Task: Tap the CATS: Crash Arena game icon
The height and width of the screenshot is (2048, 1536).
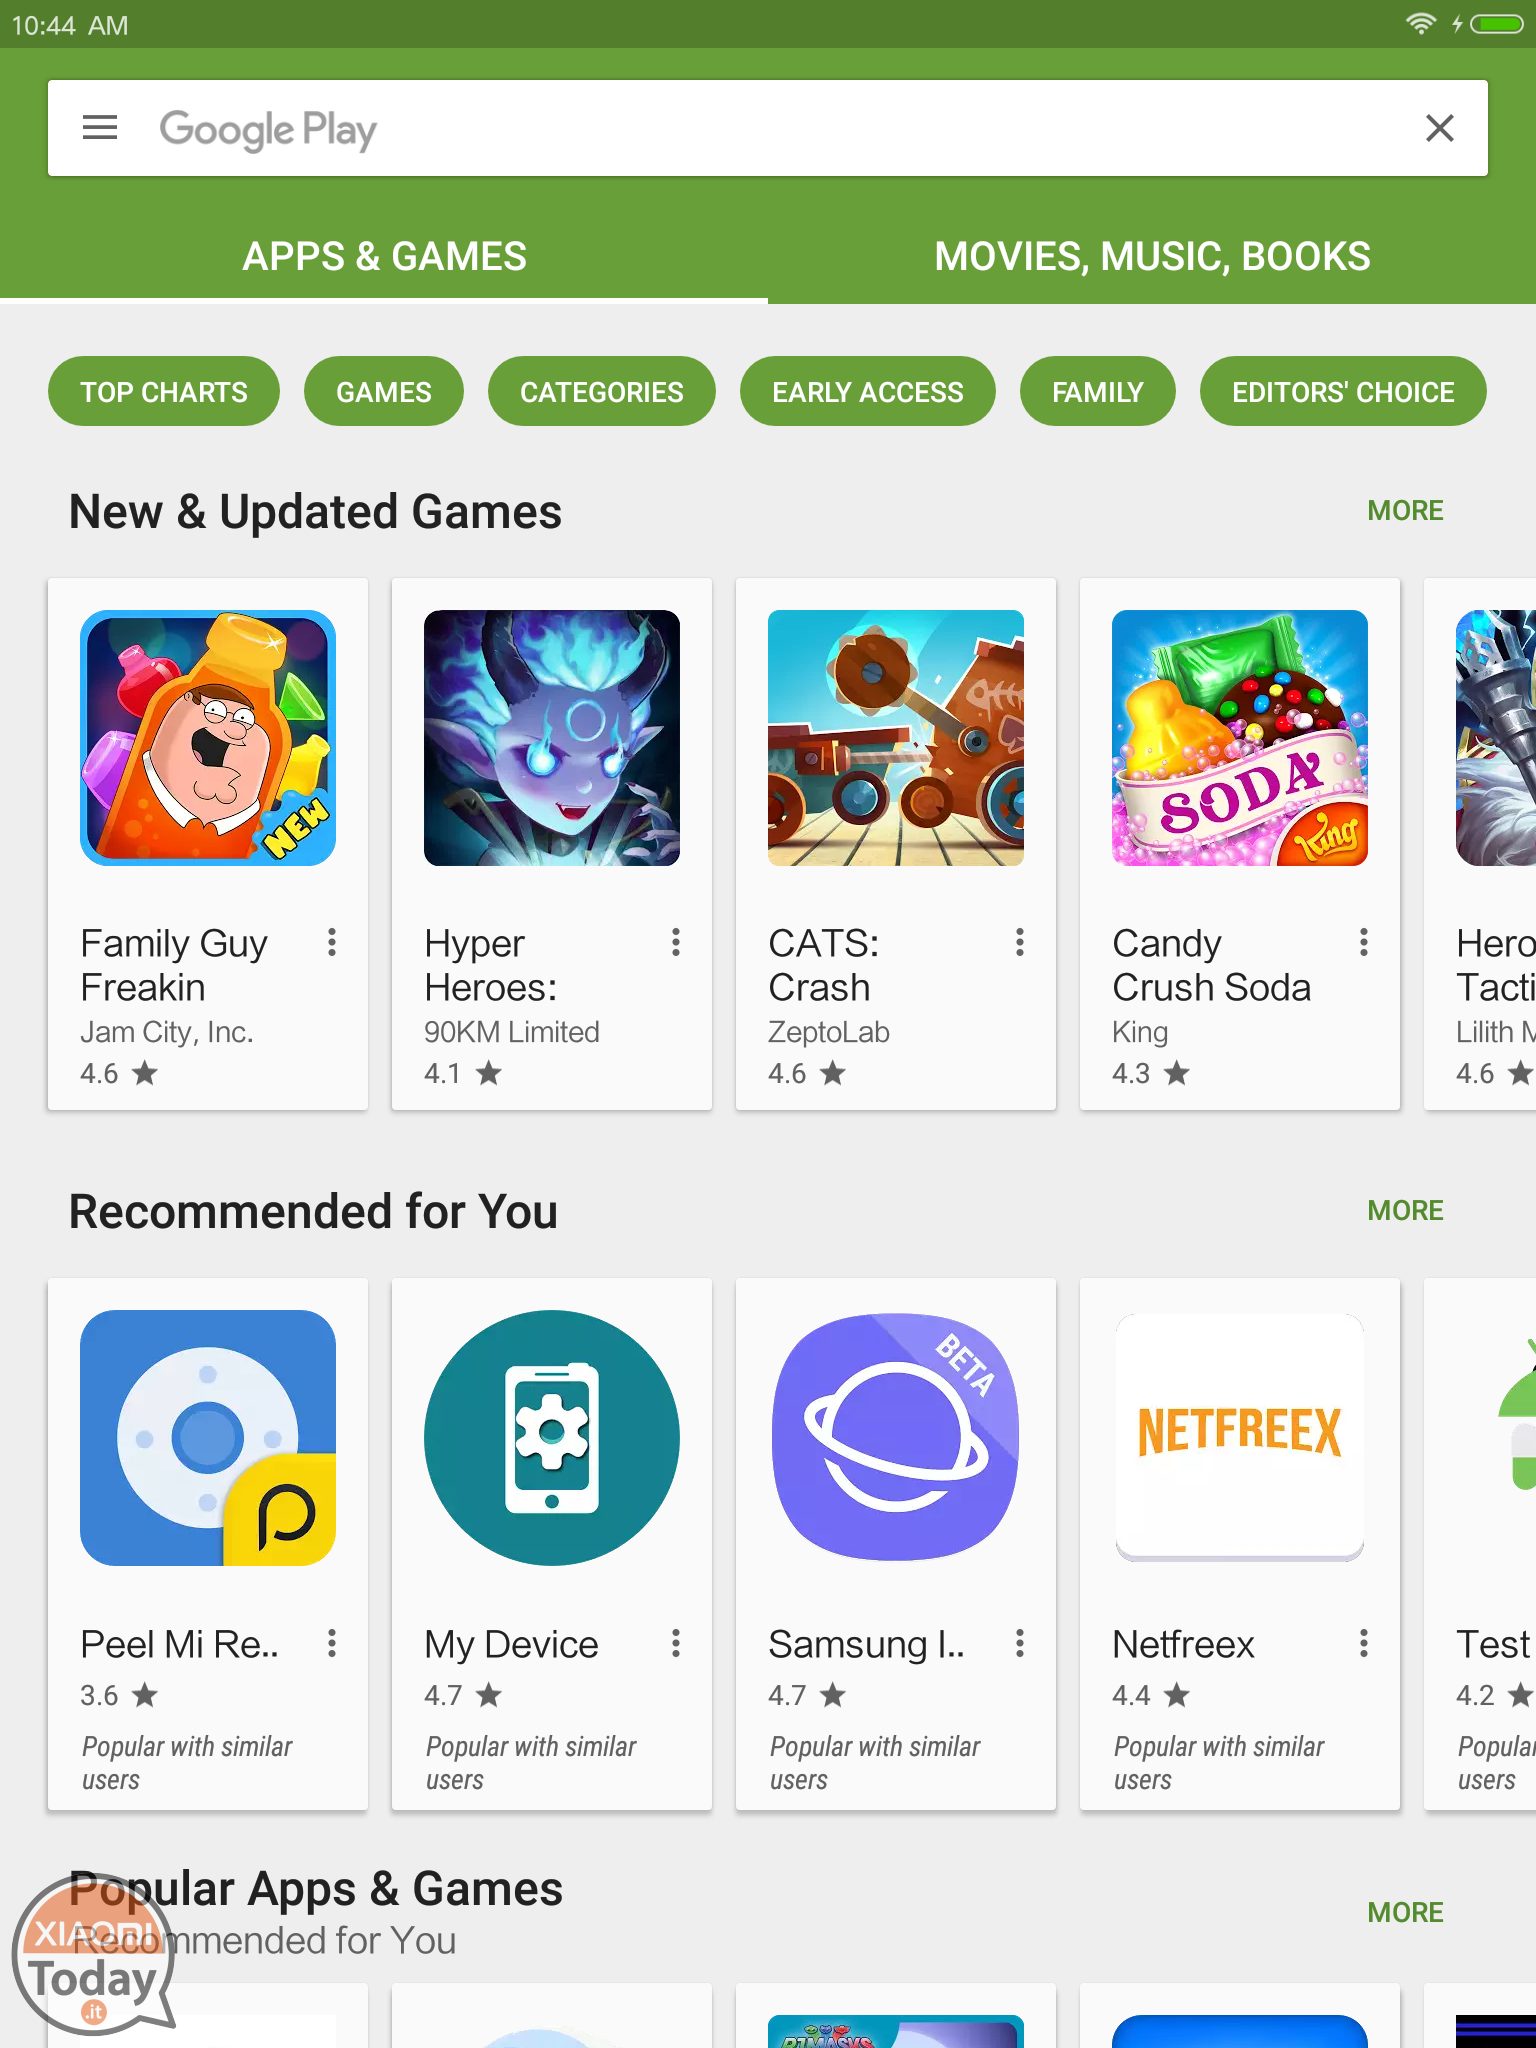Action: pyautogui.click(x=896, y=738)
